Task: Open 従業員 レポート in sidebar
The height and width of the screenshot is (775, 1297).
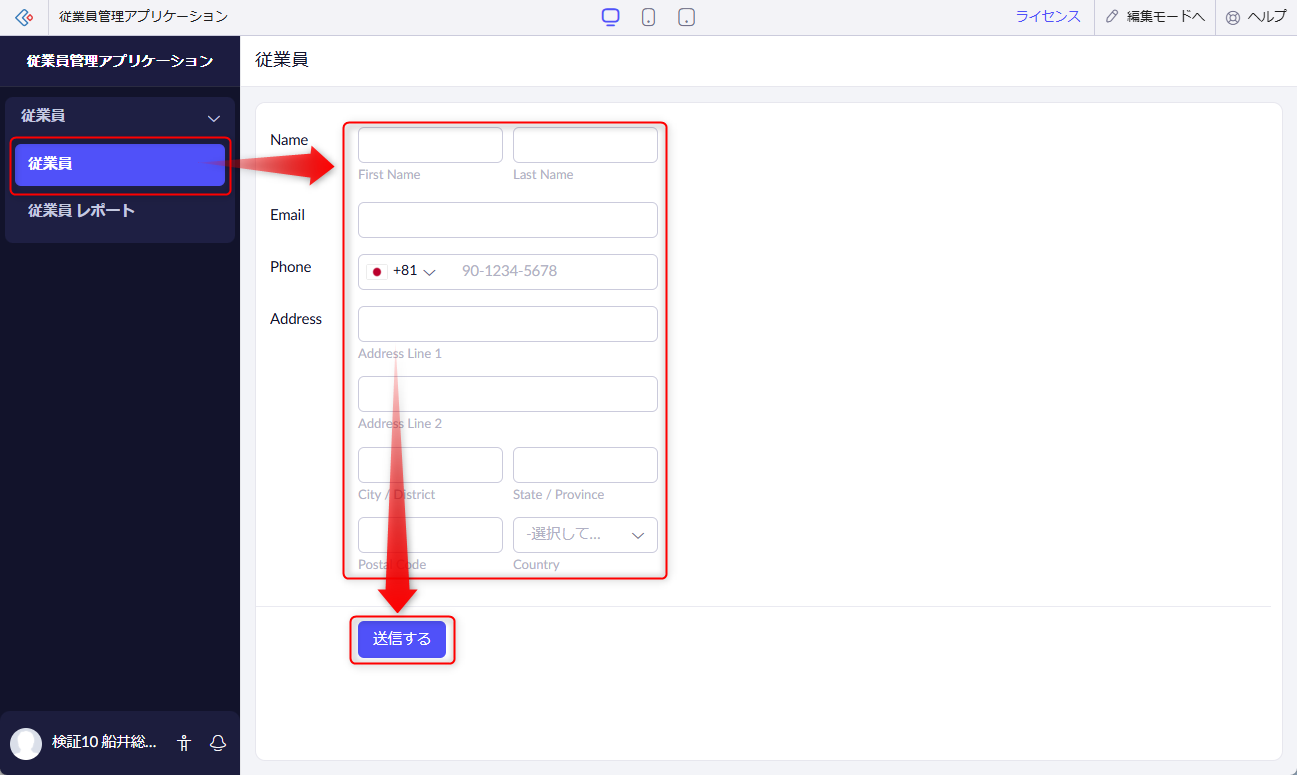Action: point(81,211)
